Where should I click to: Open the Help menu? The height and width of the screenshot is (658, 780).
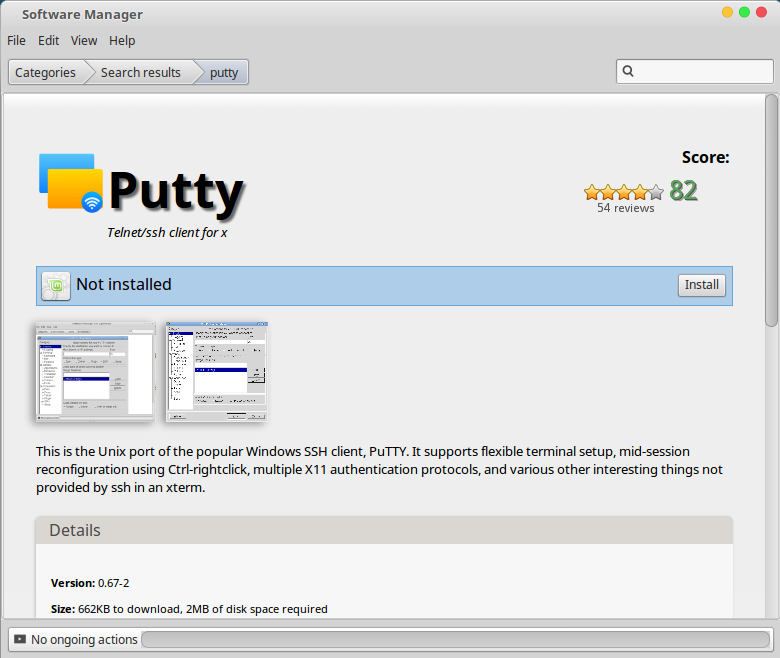click(x=122, y=40)
